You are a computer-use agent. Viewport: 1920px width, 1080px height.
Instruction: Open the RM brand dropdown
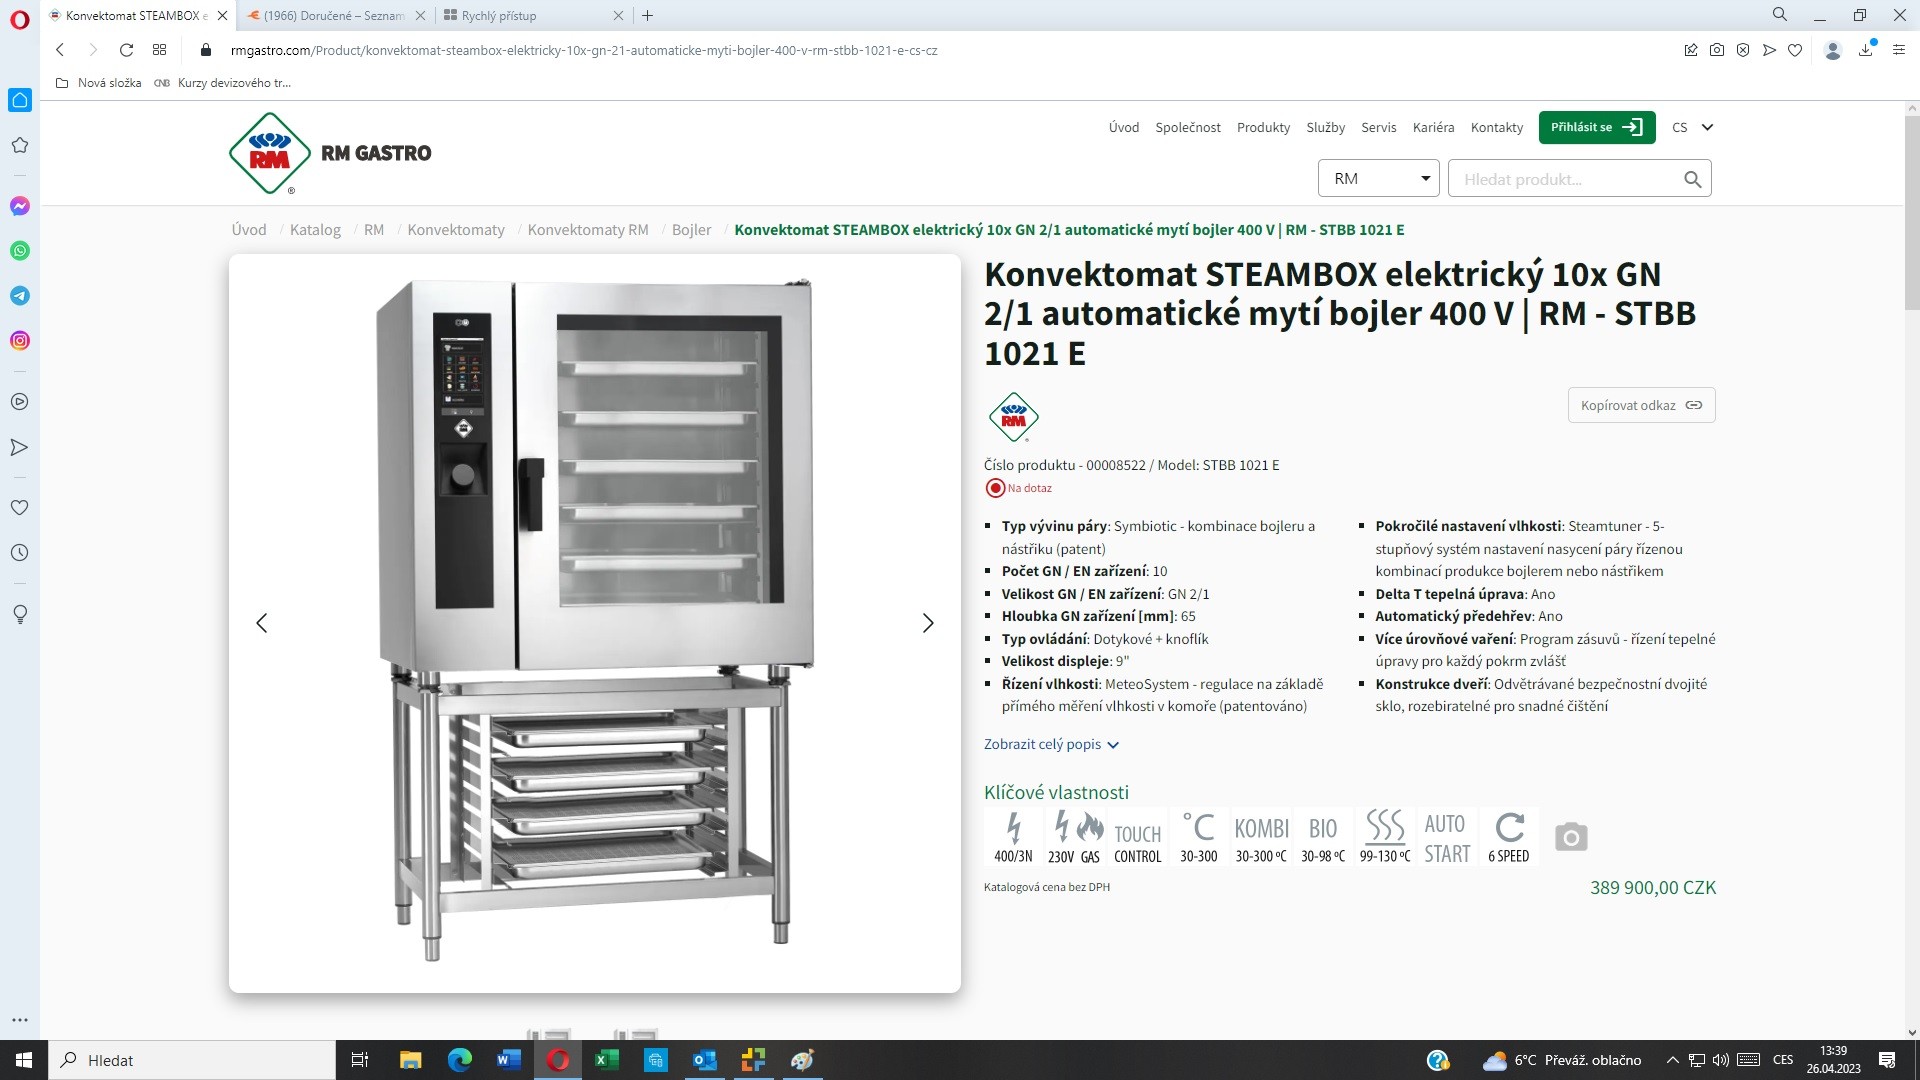1379,178
